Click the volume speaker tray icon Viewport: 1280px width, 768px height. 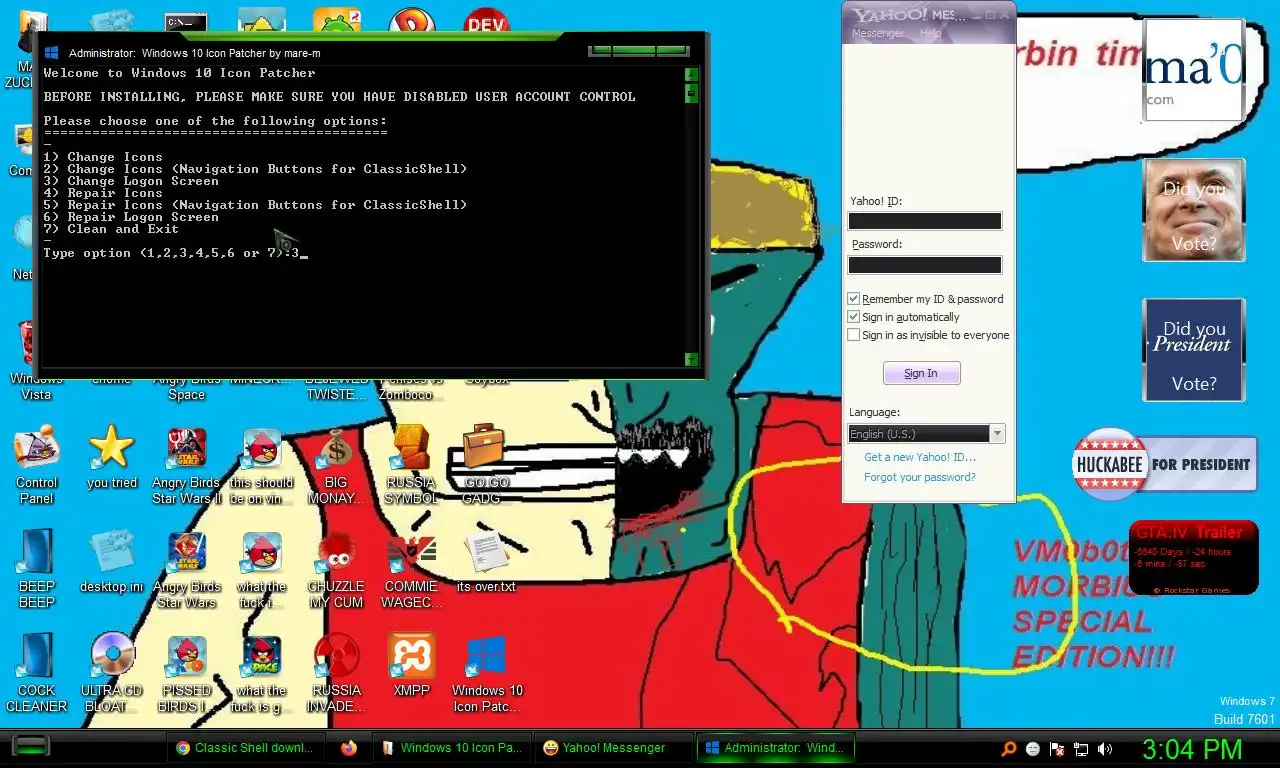point(1105,748)
